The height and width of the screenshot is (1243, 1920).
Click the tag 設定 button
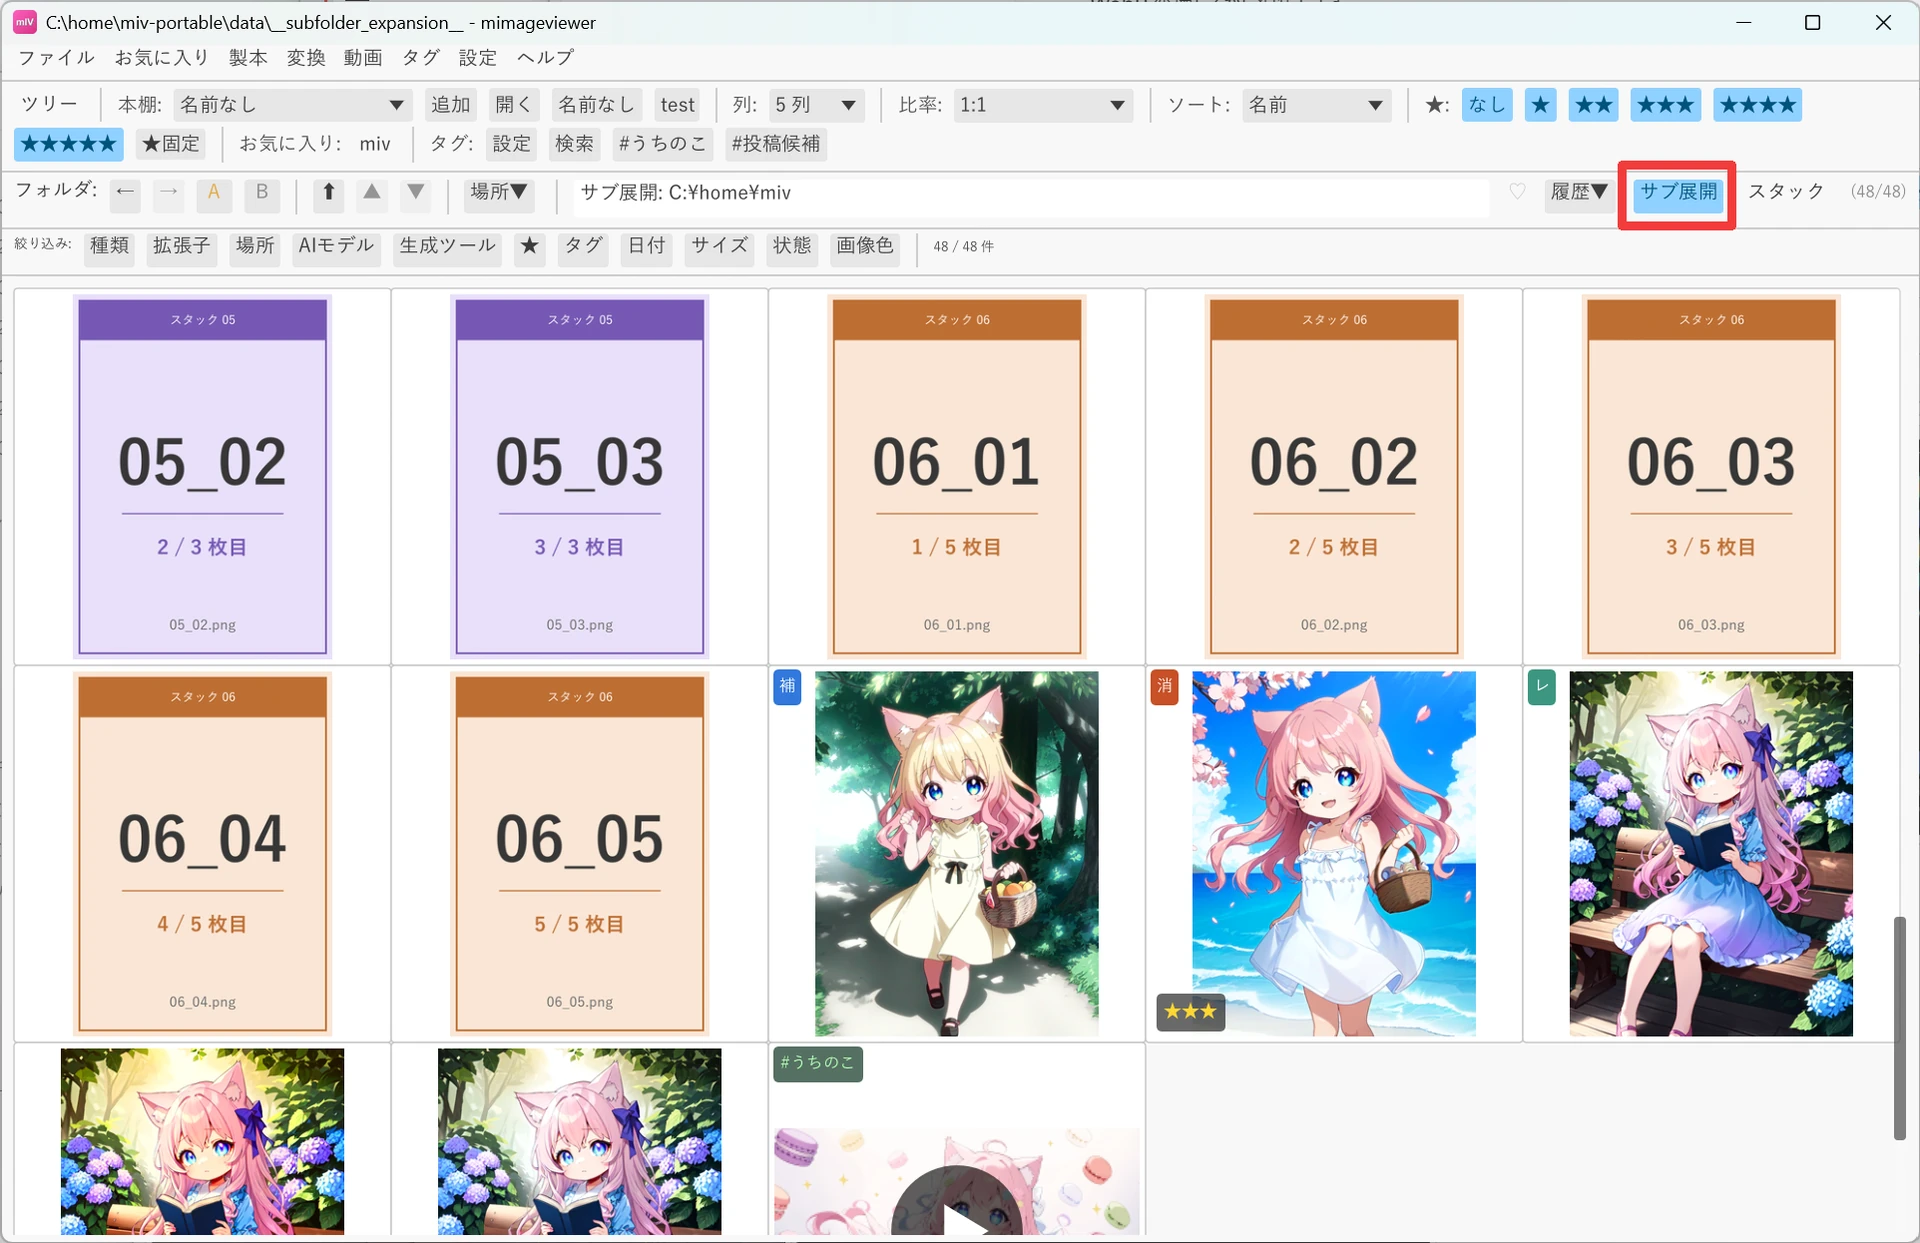pos(511,144)
